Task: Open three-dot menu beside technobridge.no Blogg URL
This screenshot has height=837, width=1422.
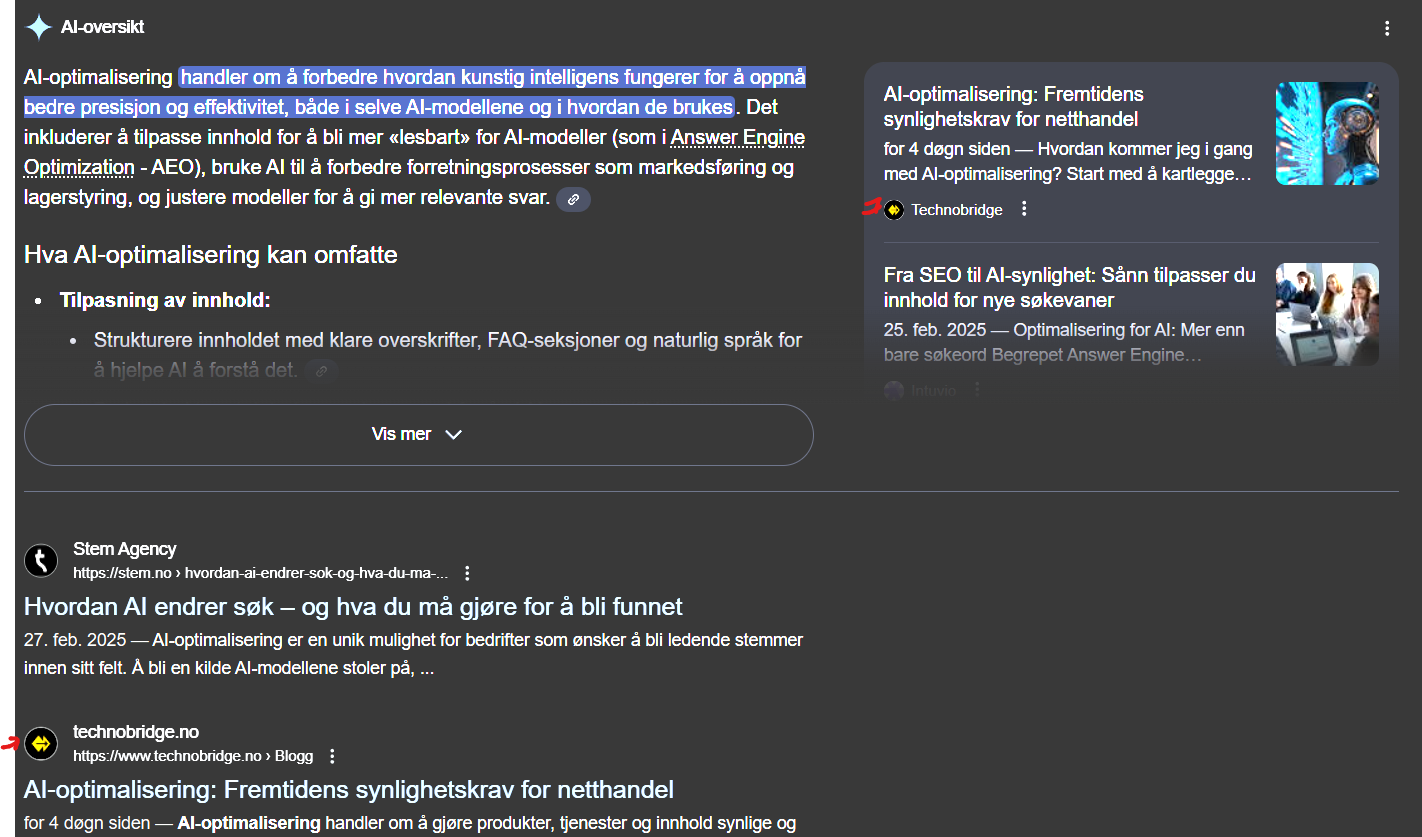Action: point(333,756)
